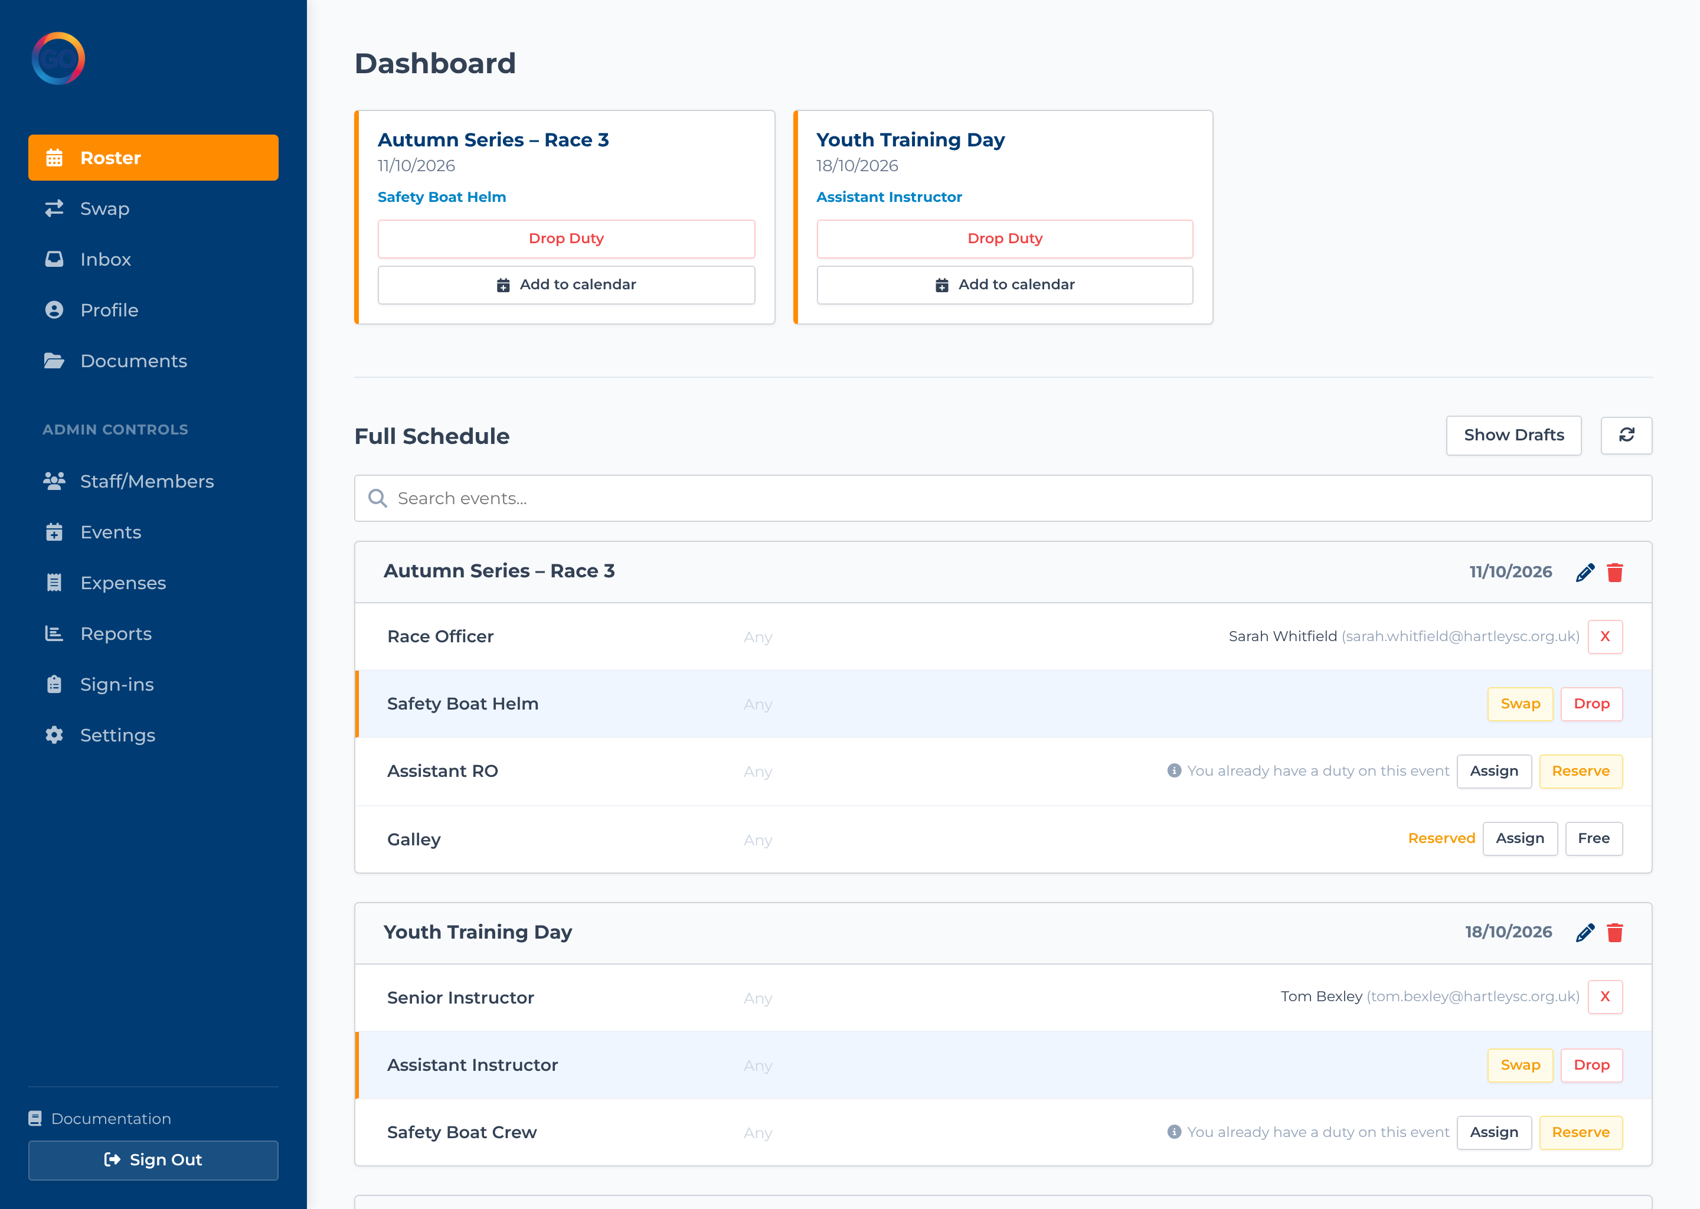Edit Autumn Series – Race 3 event
1700x1209 pixels.
pos(1585,573)
